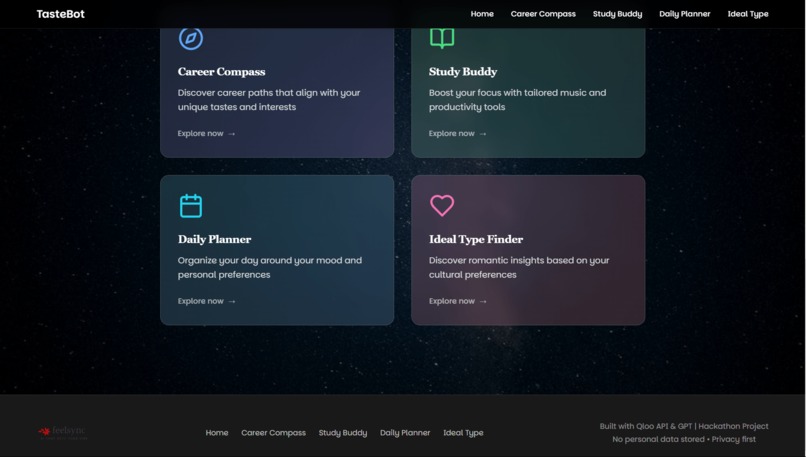Open Study Buddy in the top navigation
This screenshot has width=806, height=457.
[617, 14]
